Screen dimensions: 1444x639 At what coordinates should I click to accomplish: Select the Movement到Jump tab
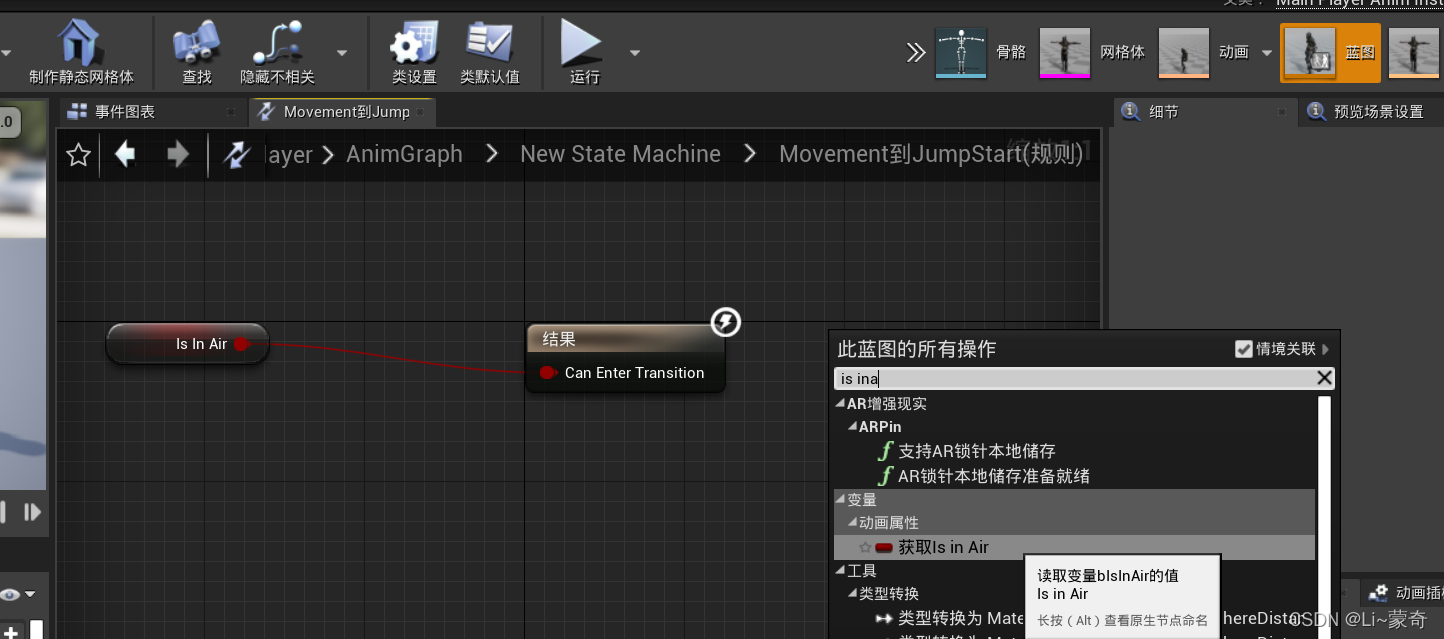coord(346,112)
